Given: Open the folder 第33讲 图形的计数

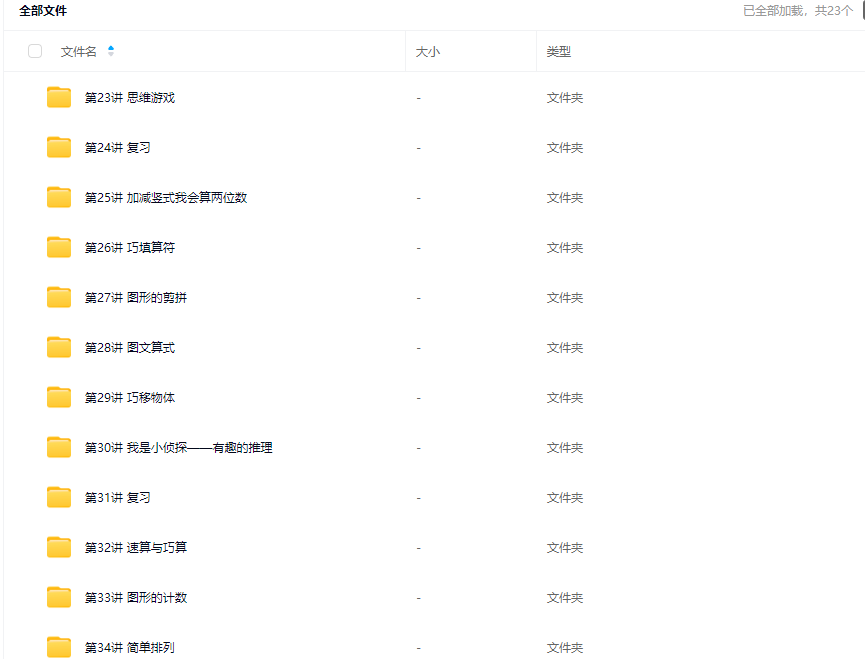Looking at the screenshot, I should click(x=135, y=598).
